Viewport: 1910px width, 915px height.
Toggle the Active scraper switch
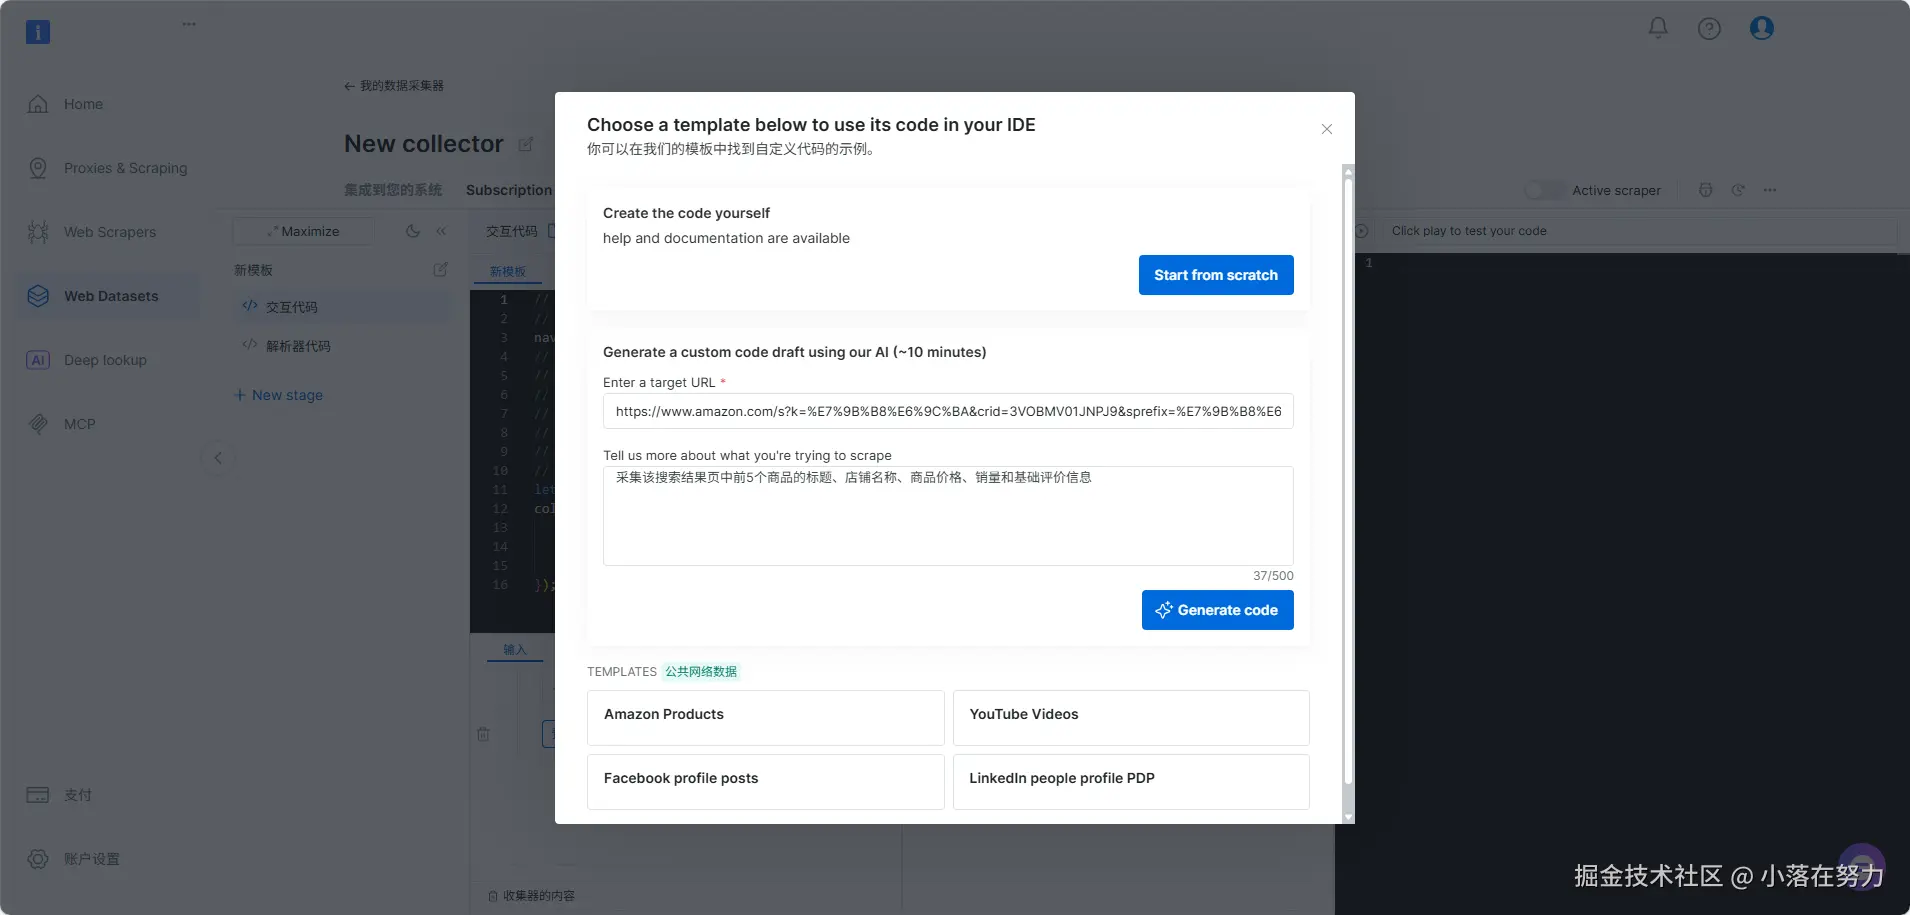1543,190
